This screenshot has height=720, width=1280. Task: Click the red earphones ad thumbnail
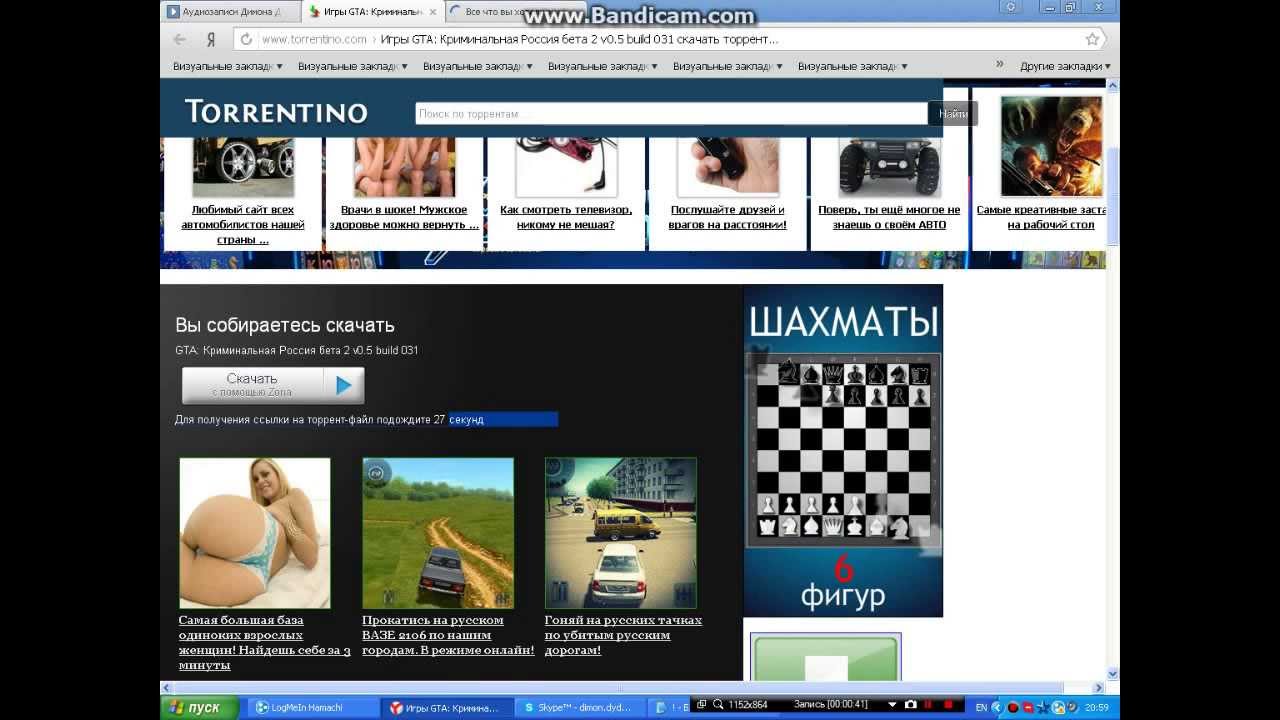tap(566, 166)
